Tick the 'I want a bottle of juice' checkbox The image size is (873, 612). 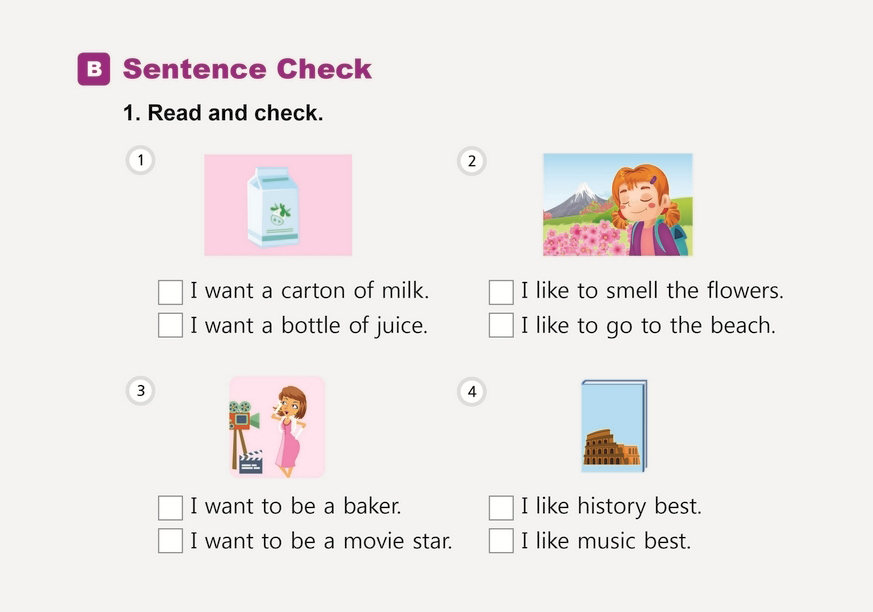coord(171,325)
